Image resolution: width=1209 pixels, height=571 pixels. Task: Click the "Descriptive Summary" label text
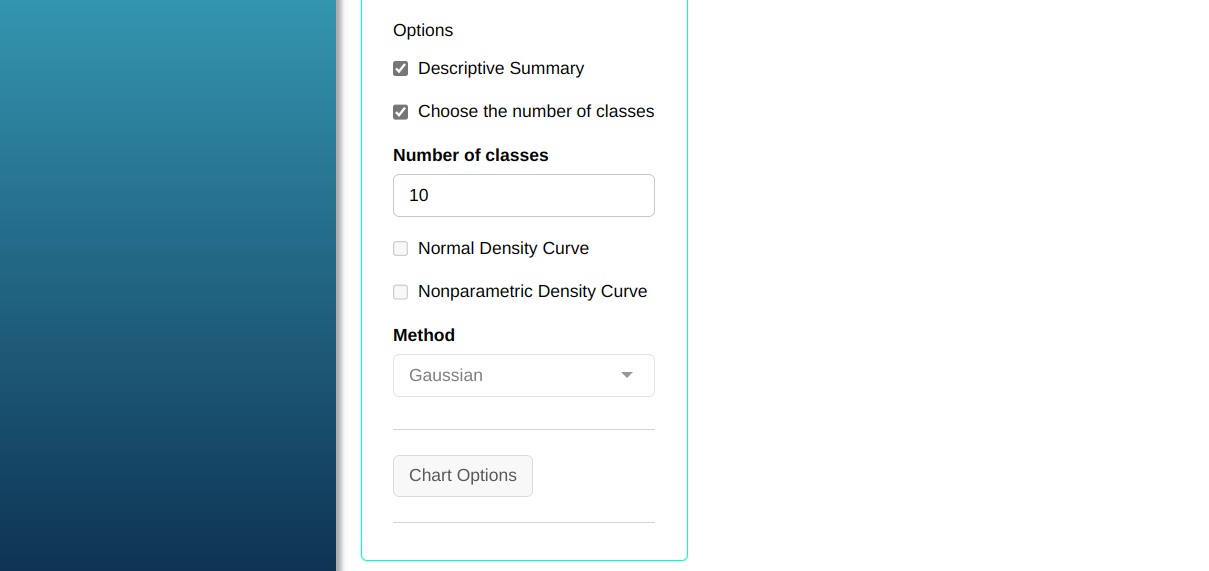click(x=500, y=69)
